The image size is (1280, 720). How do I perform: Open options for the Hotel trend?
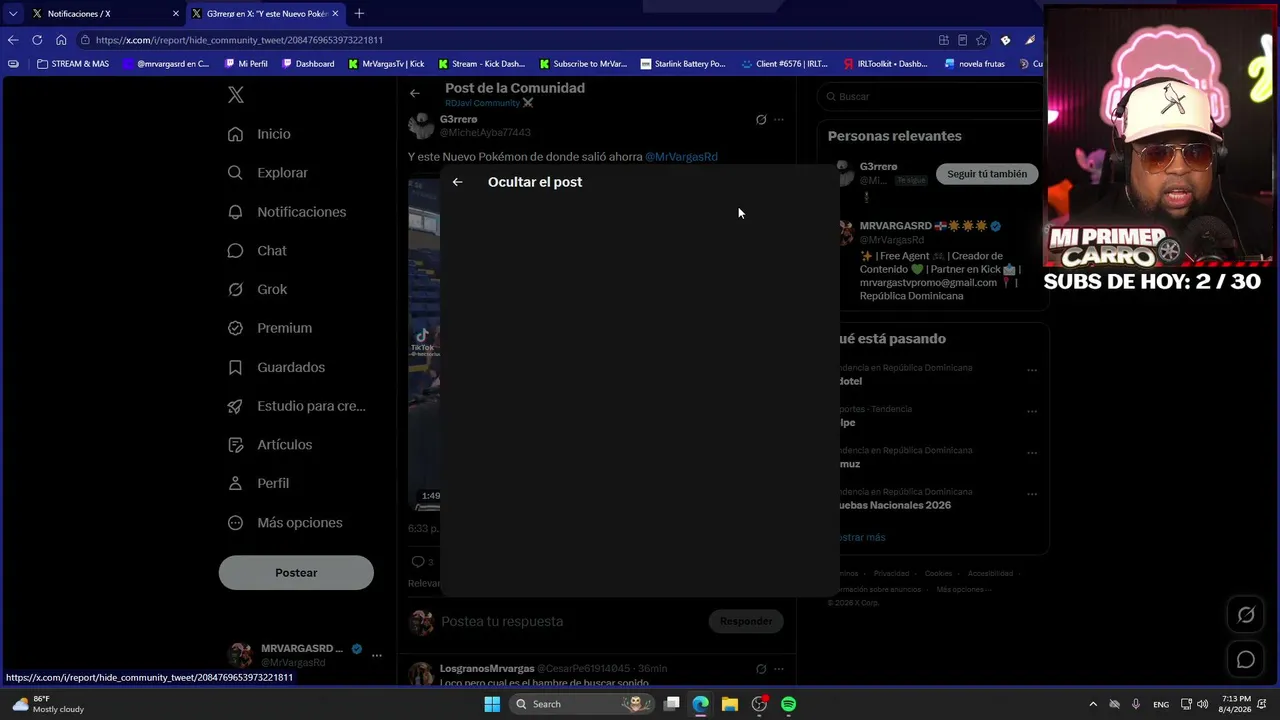click(1032, 370)
